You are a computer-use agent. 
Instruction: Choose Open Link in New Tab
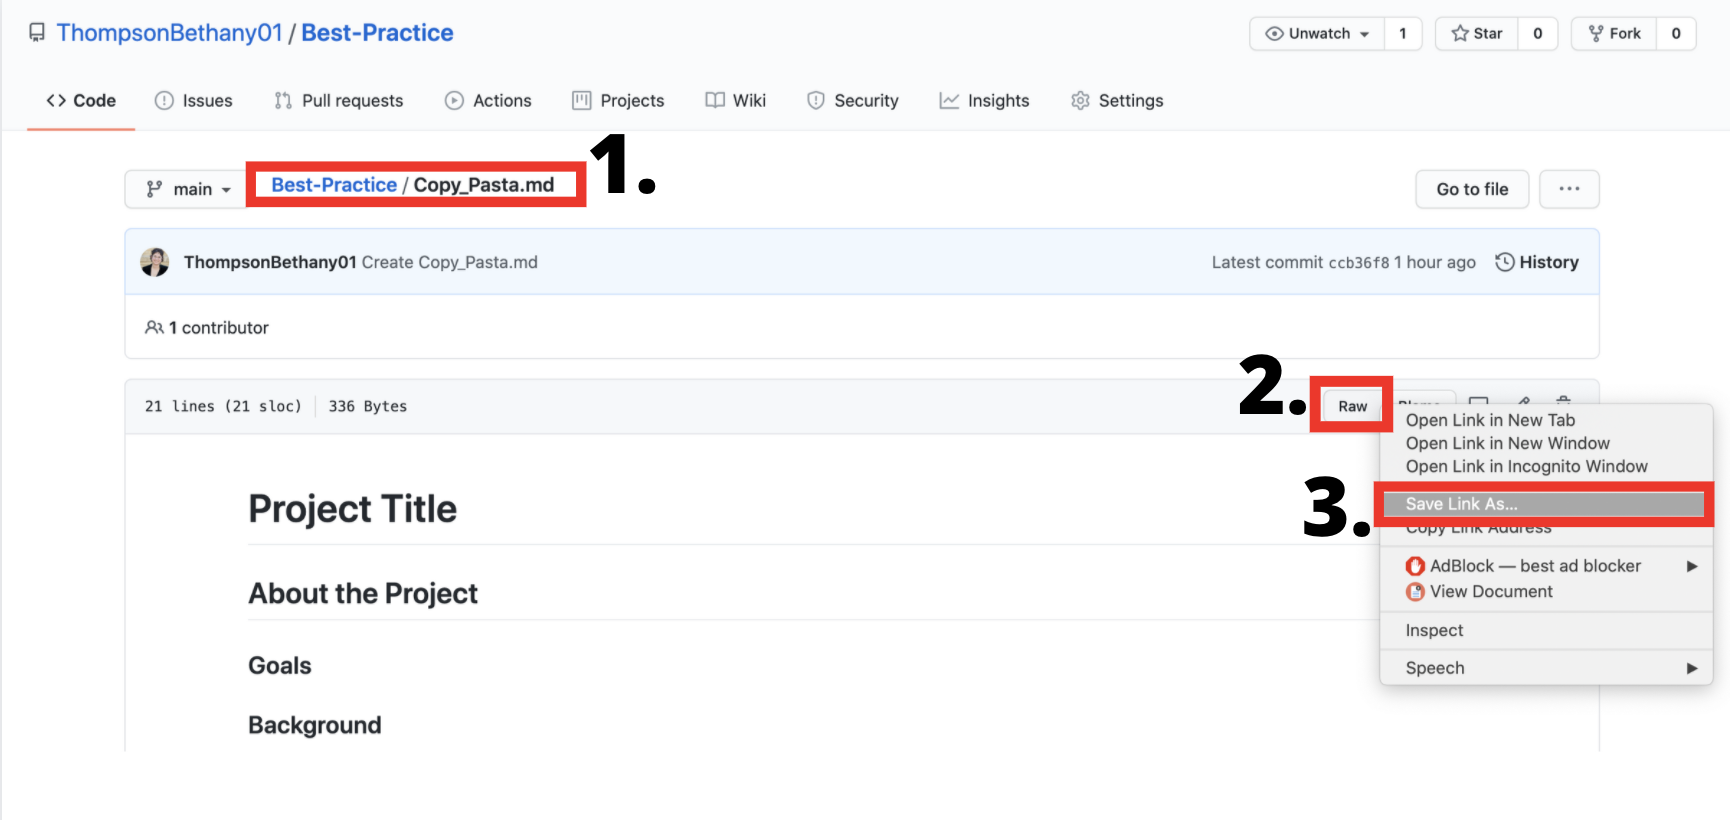coord(1490,420)
